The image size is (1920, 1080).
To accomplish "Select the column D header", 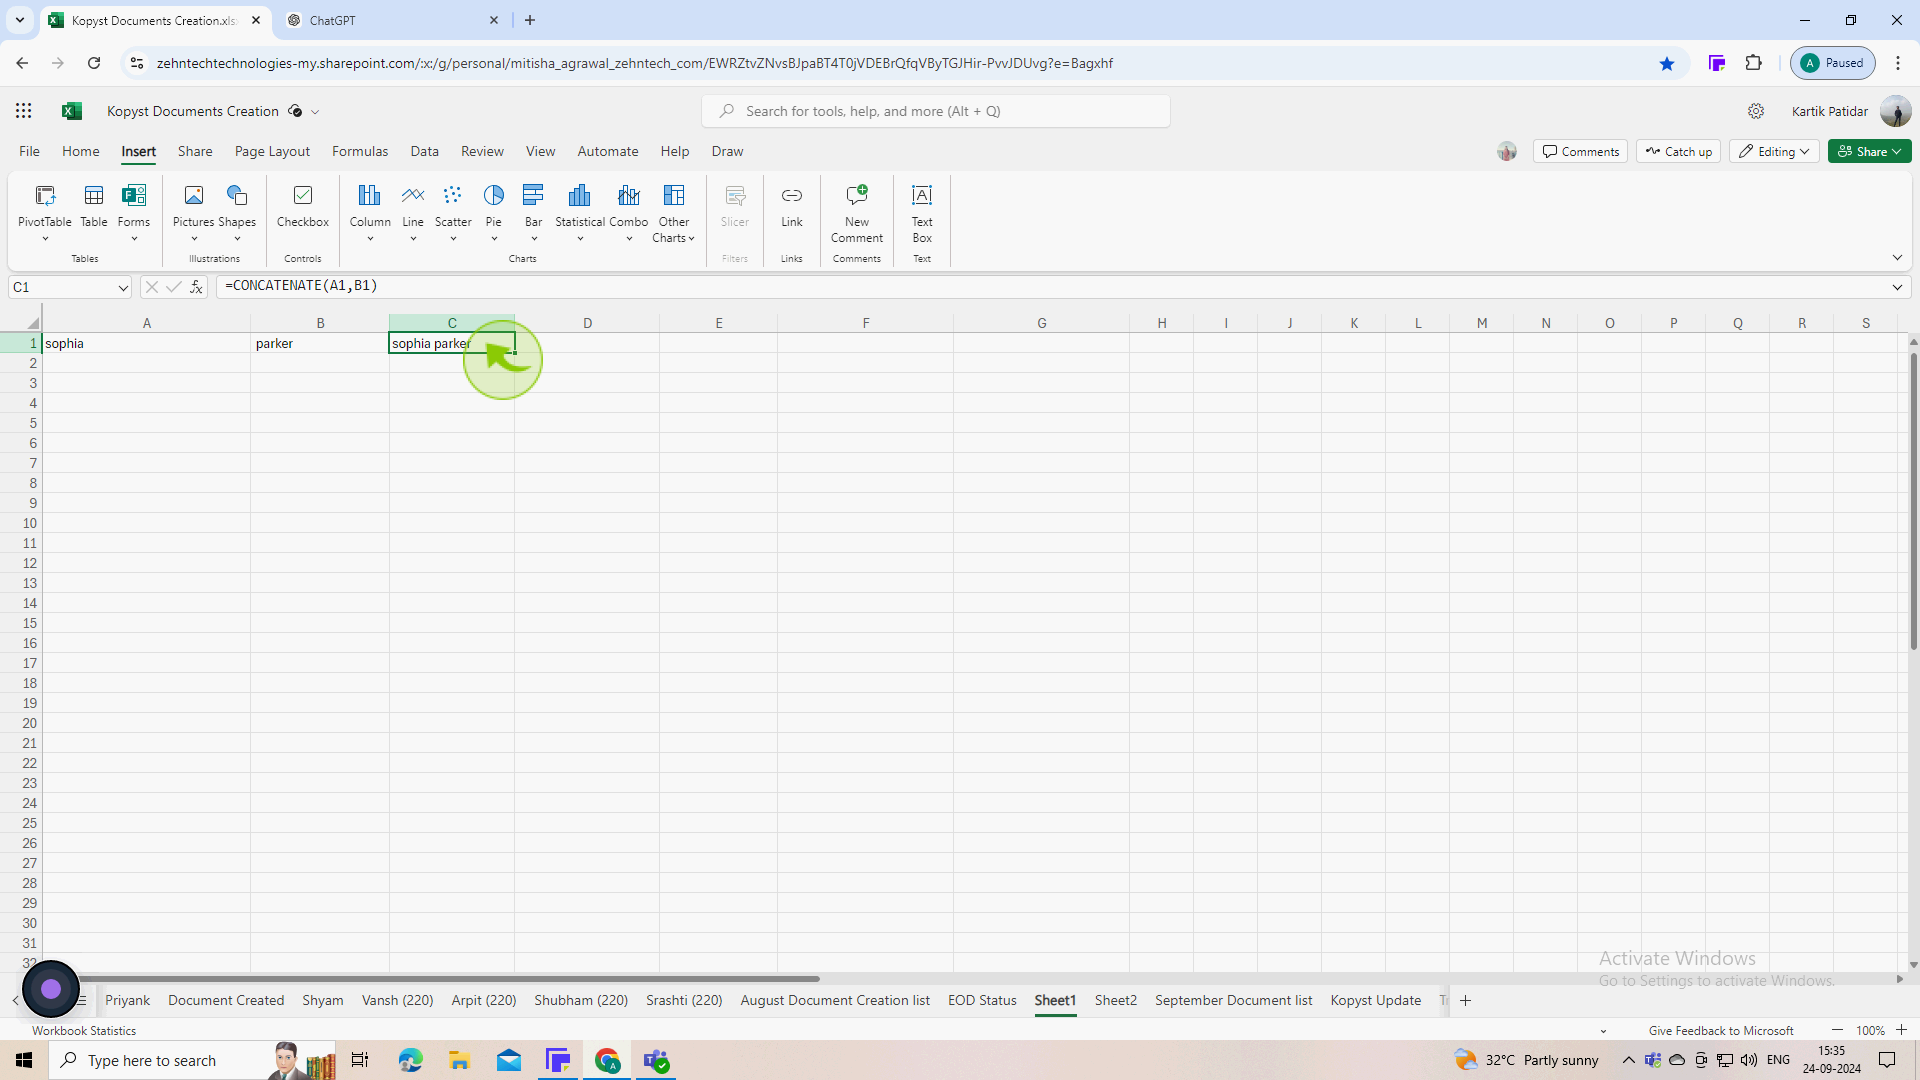I will (x=587, y=323).
